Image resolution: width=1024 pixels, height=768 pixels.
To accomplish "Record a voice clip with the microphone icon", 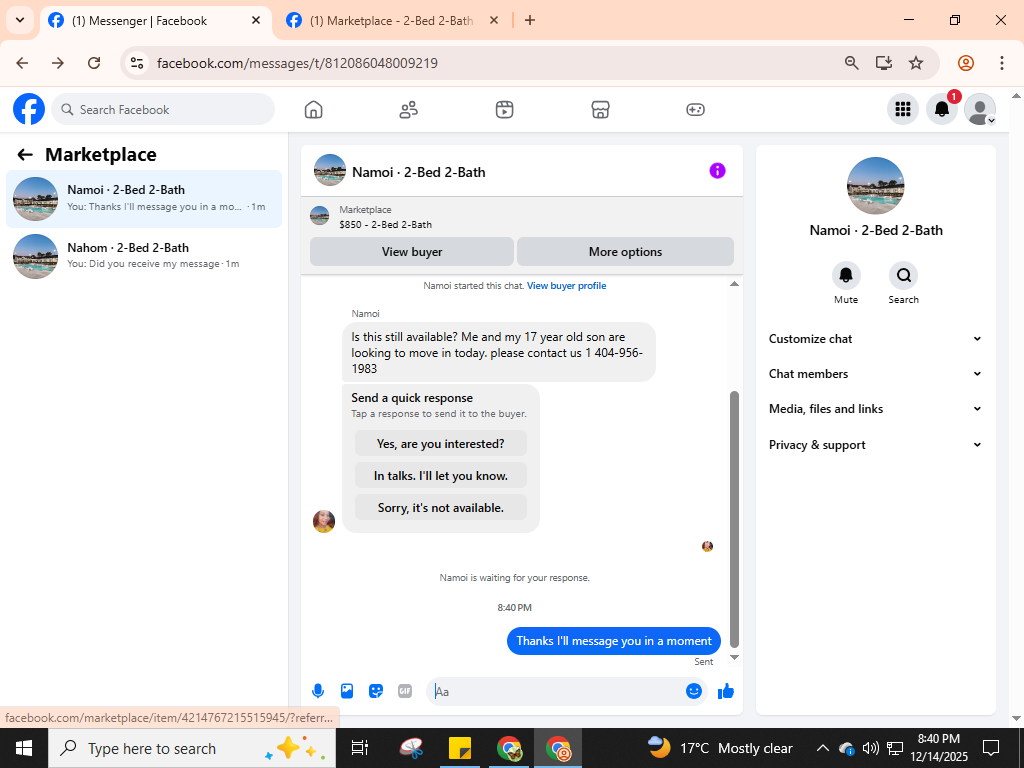I will click(x=318, y=691).
